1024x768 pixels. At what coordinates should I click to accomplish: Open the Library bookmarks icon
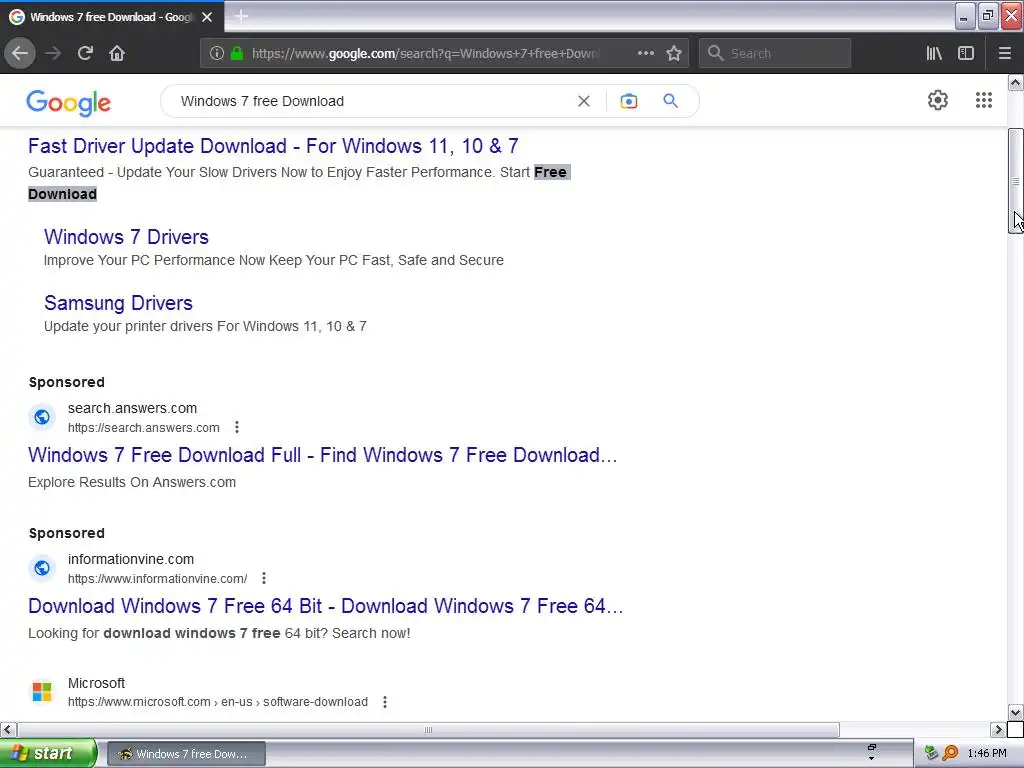[934, 53]
